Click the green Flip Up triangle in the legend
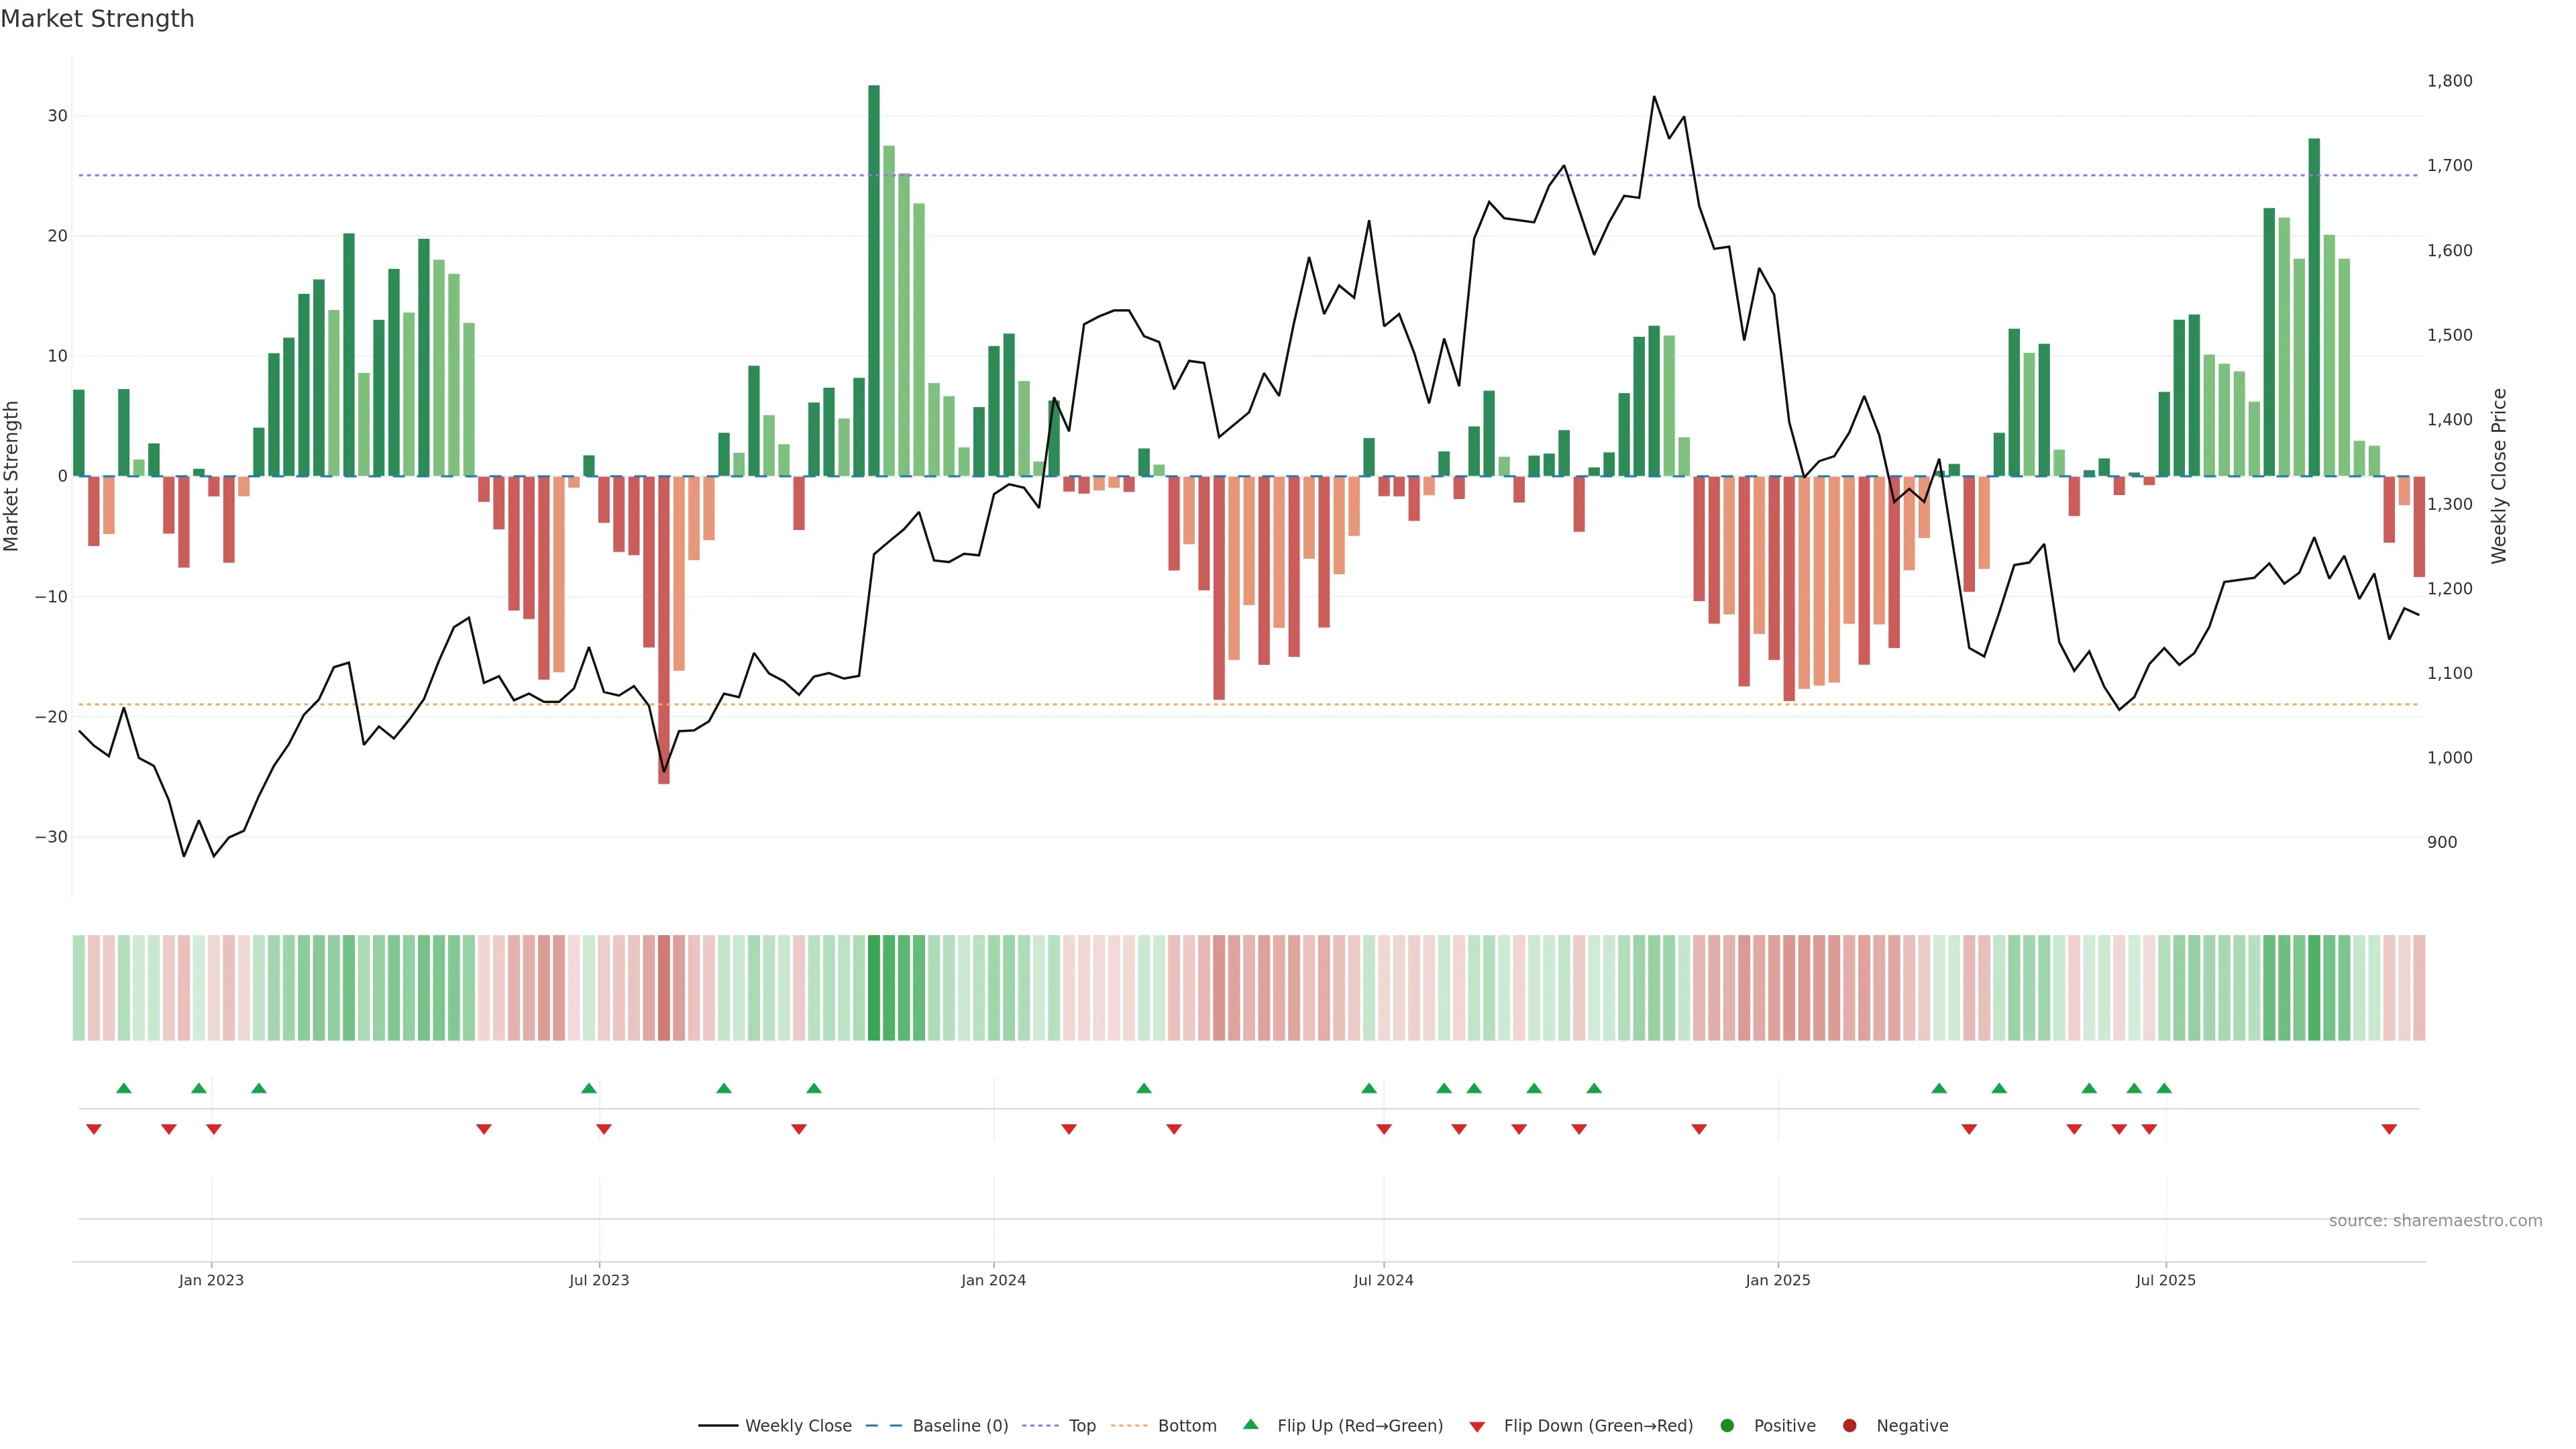The width and height of the screenshot is (2576, 1449). [x=1250, y=1424]
